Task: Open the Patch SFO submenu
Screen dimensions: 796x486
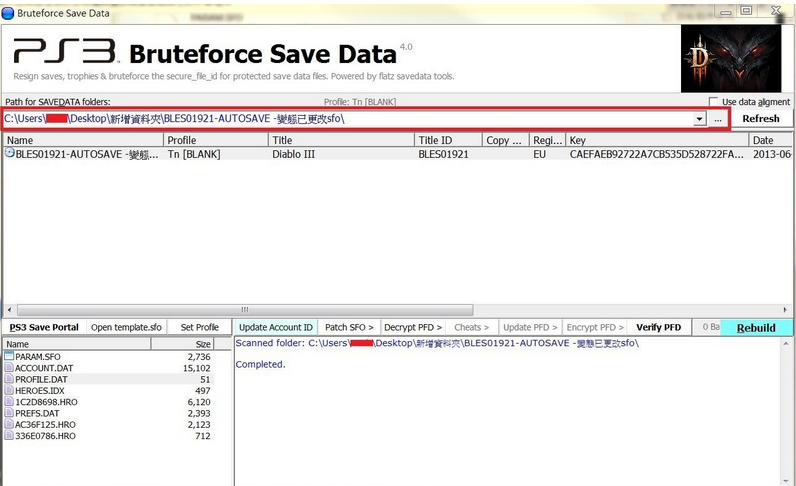Action: tap(349, 328)
